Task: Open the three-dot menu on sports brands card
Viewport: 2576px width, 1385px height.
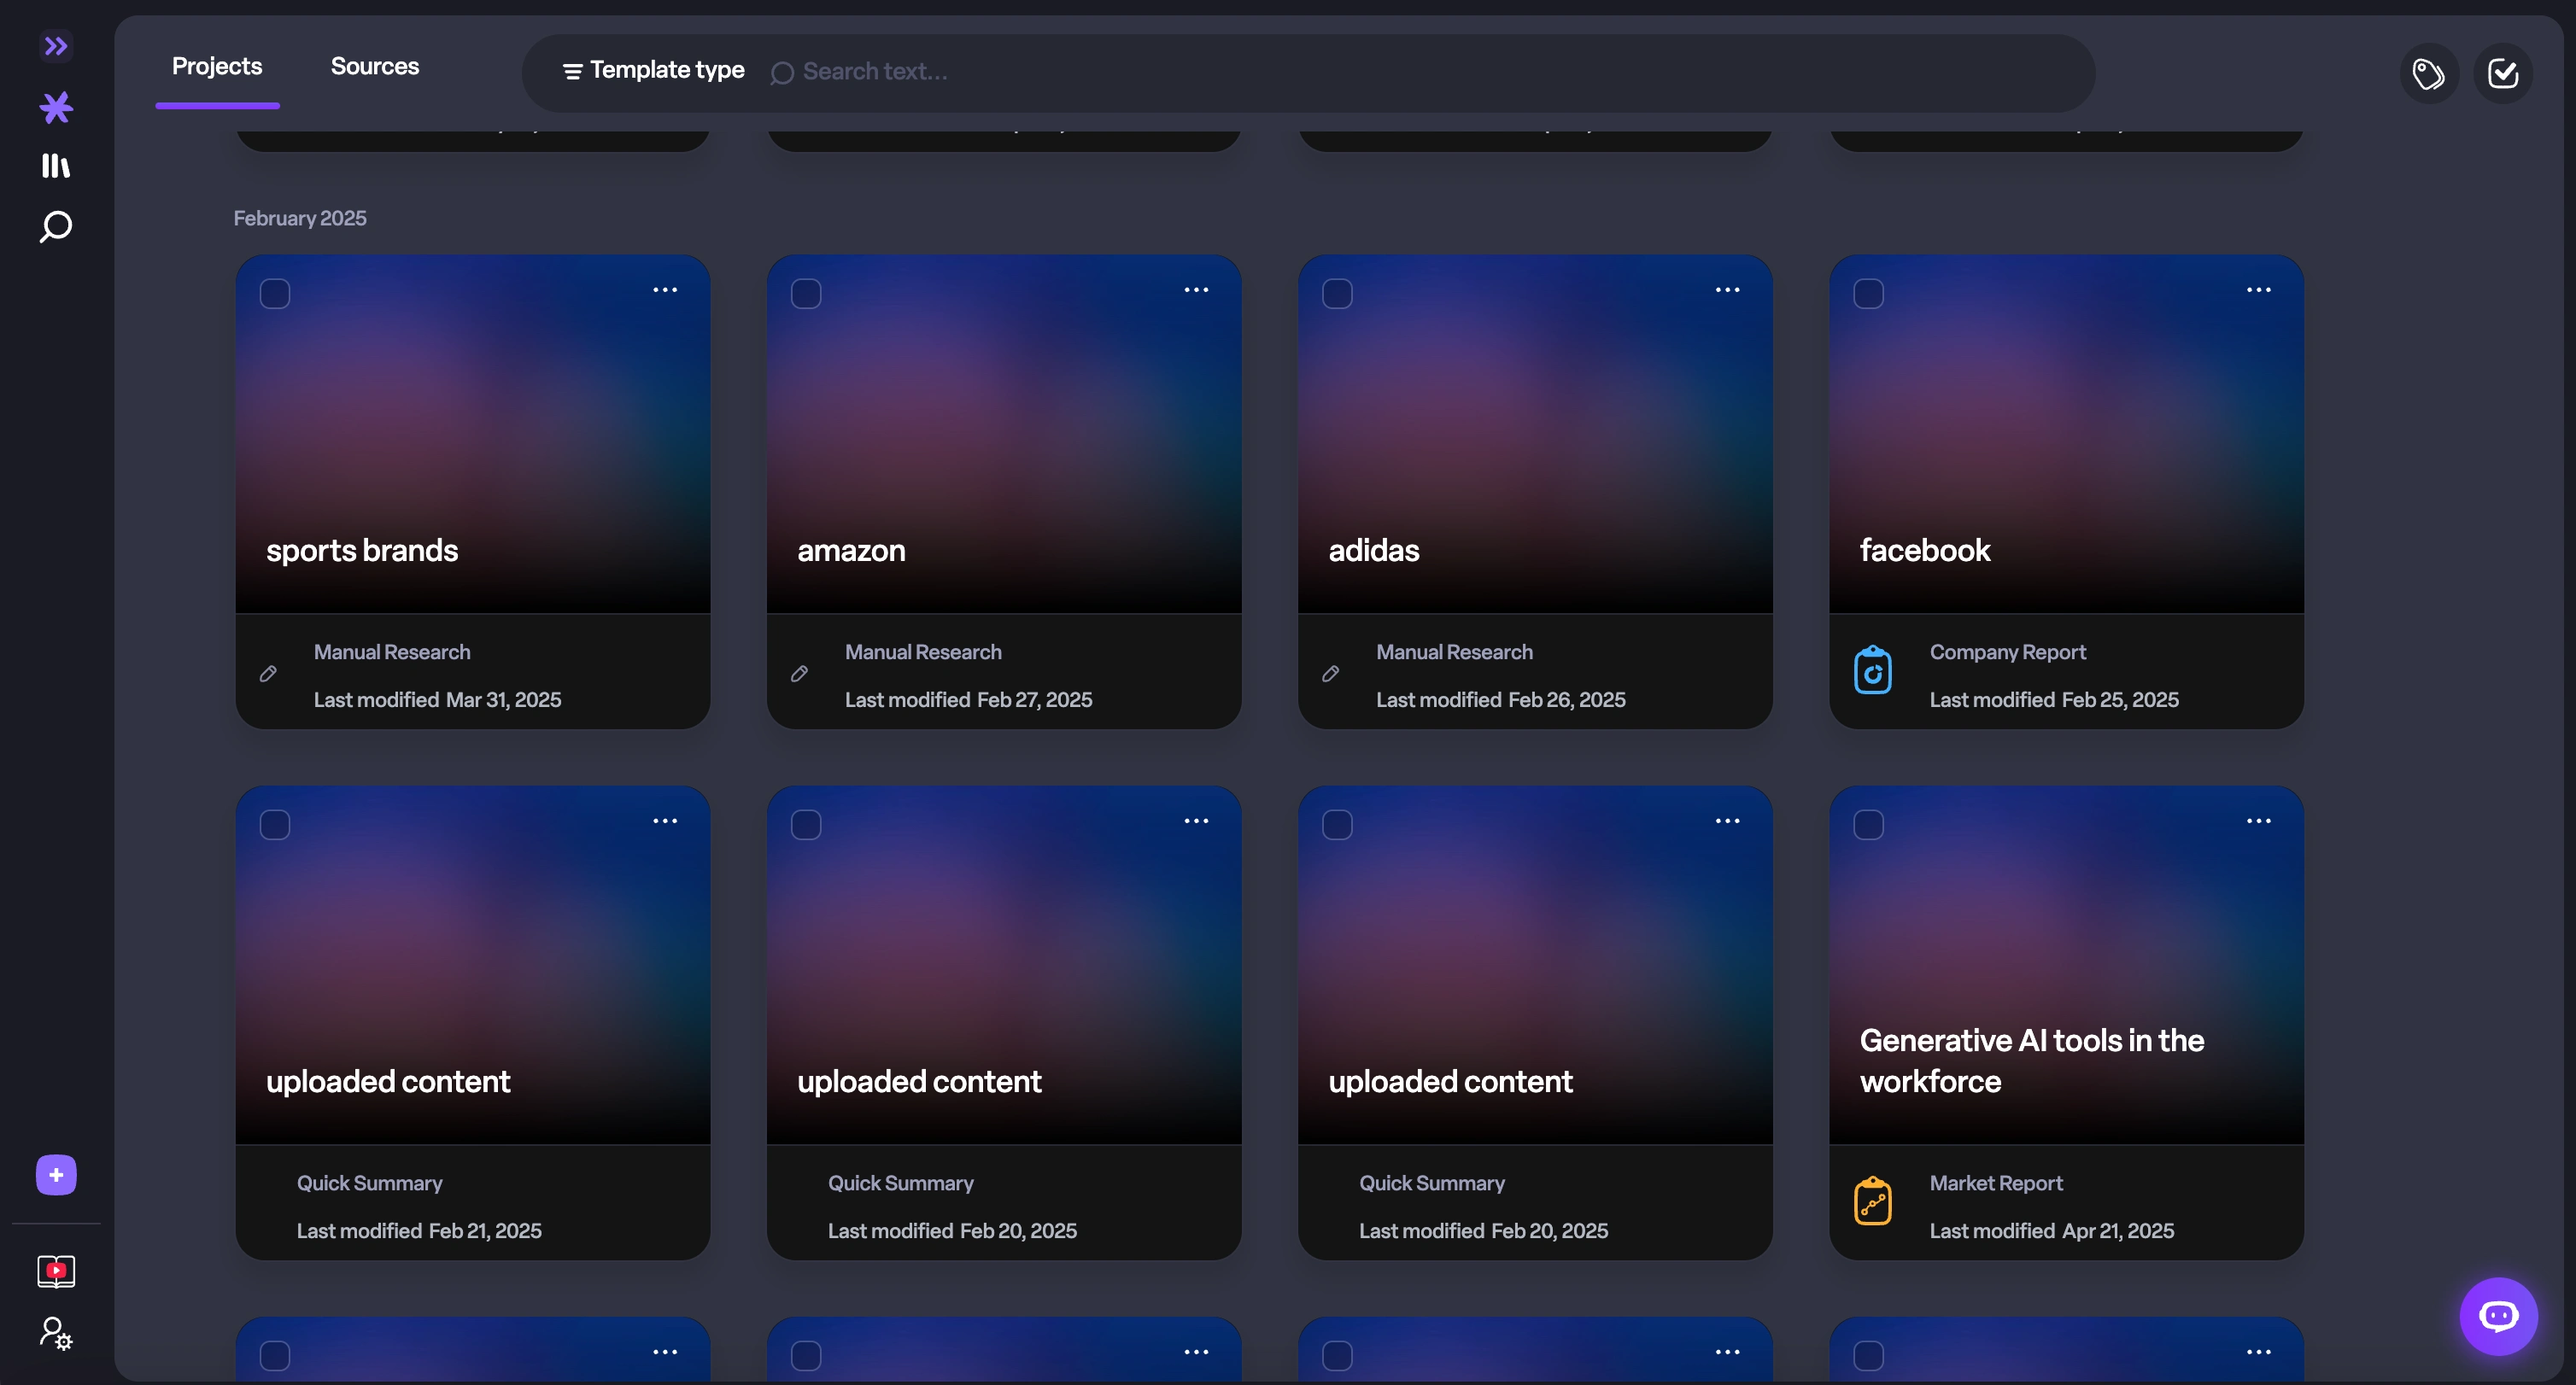Action: (x=665, y=290)
